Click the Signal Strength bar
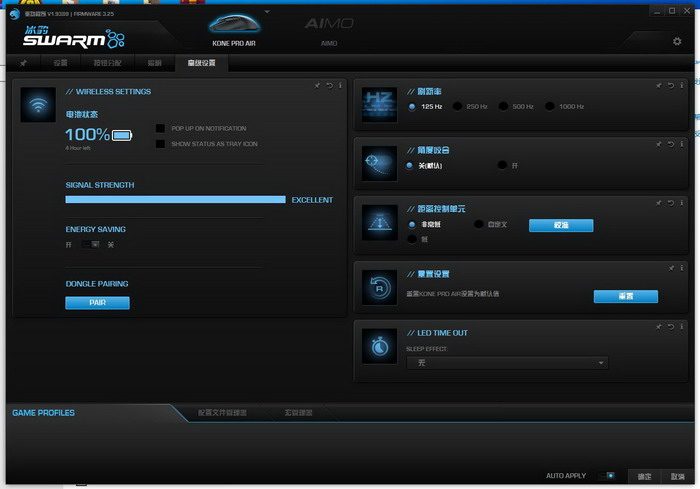The image size is (700, 489). [x=175, y=200]
